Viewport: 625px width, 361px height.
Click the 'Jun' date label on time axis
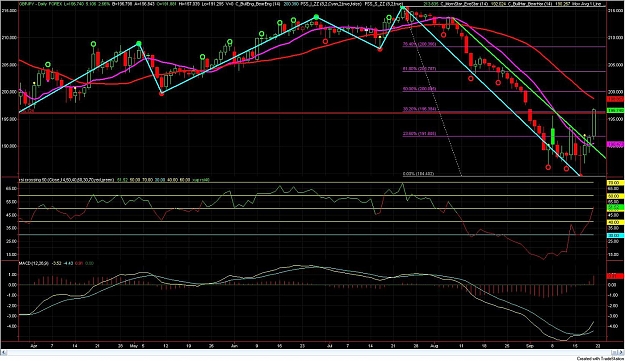(234, 346)
